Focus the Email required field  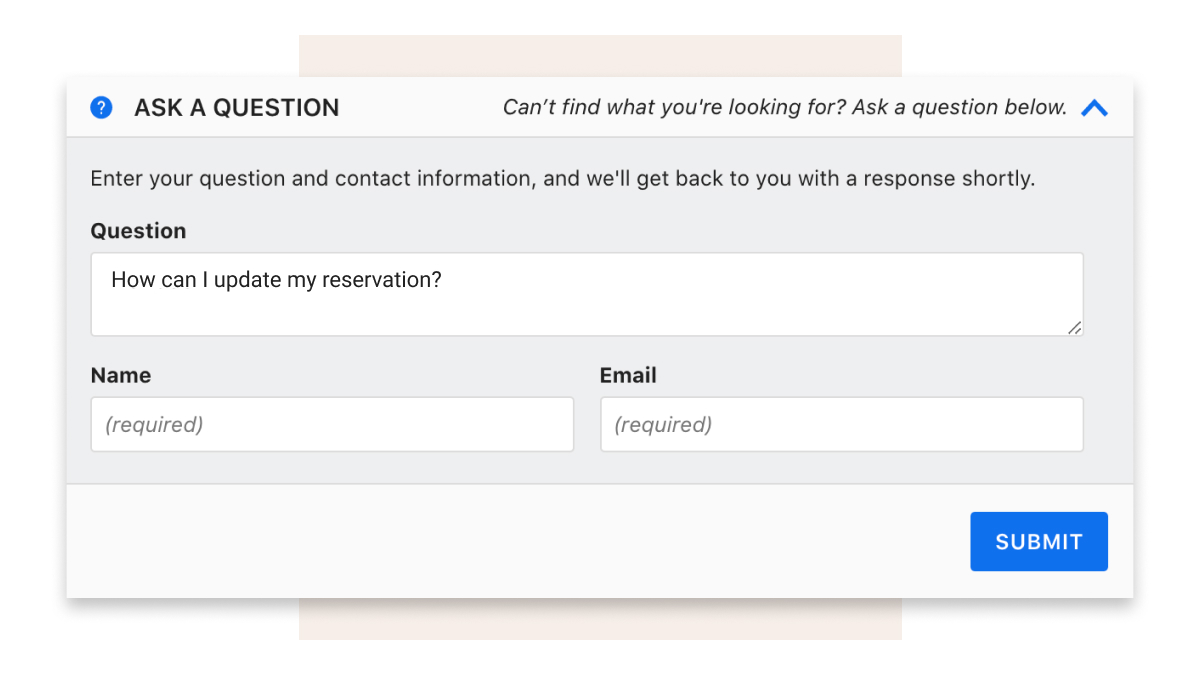point(842,424)
